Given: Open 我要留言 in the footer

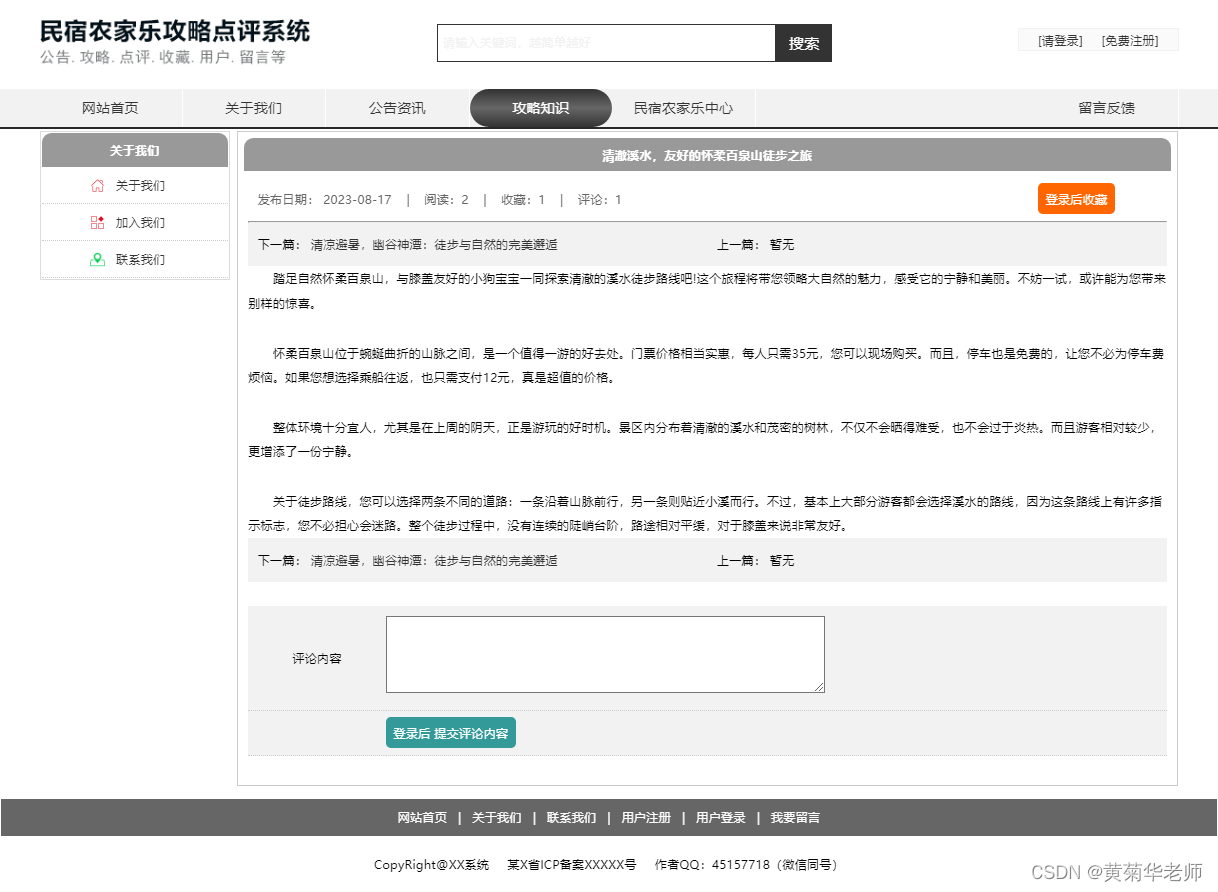Looking at the screenshot, I should pyautogui.click(x=794, y=817).
